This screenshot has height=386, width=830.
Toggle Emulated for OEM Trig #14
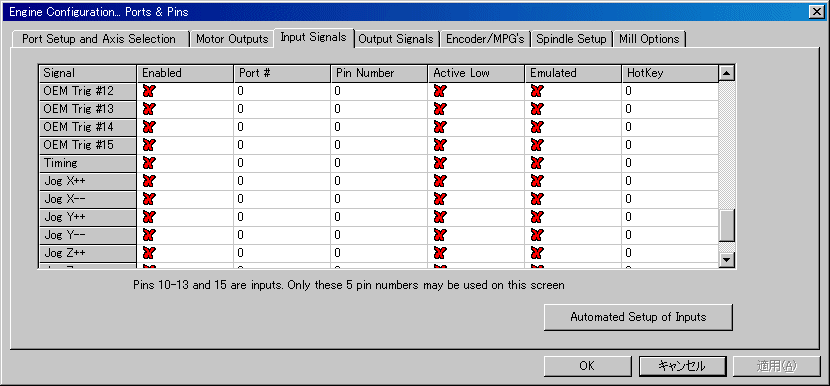click(537, 127)
